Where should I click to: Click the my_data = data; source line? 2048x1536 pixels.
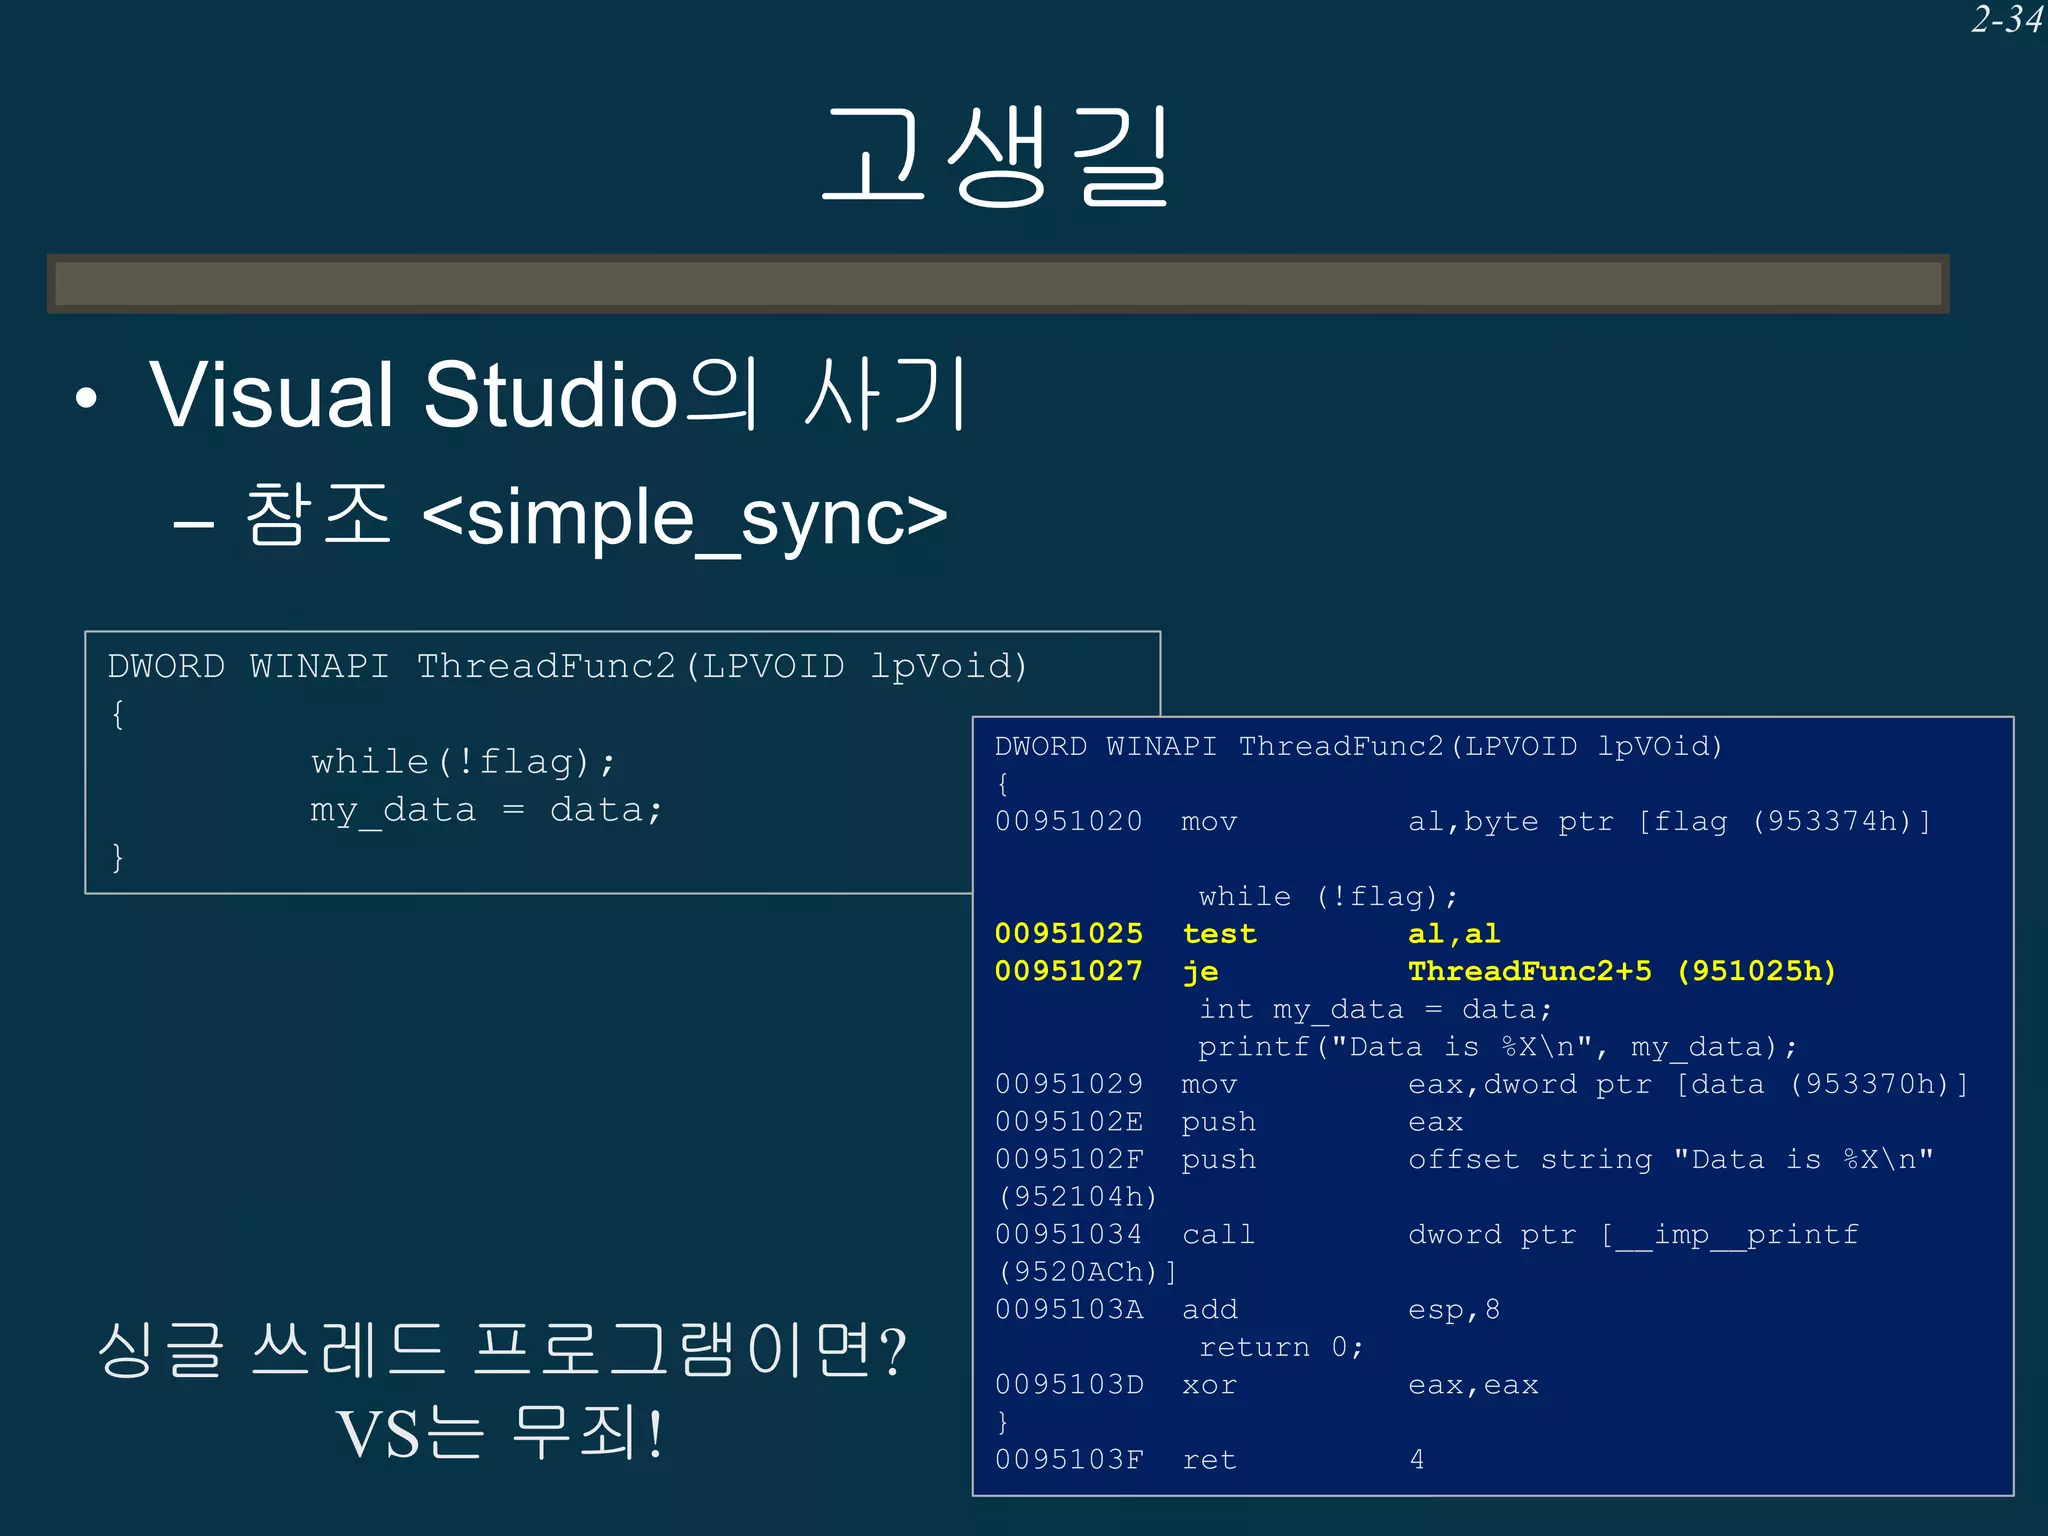[486, 810]
